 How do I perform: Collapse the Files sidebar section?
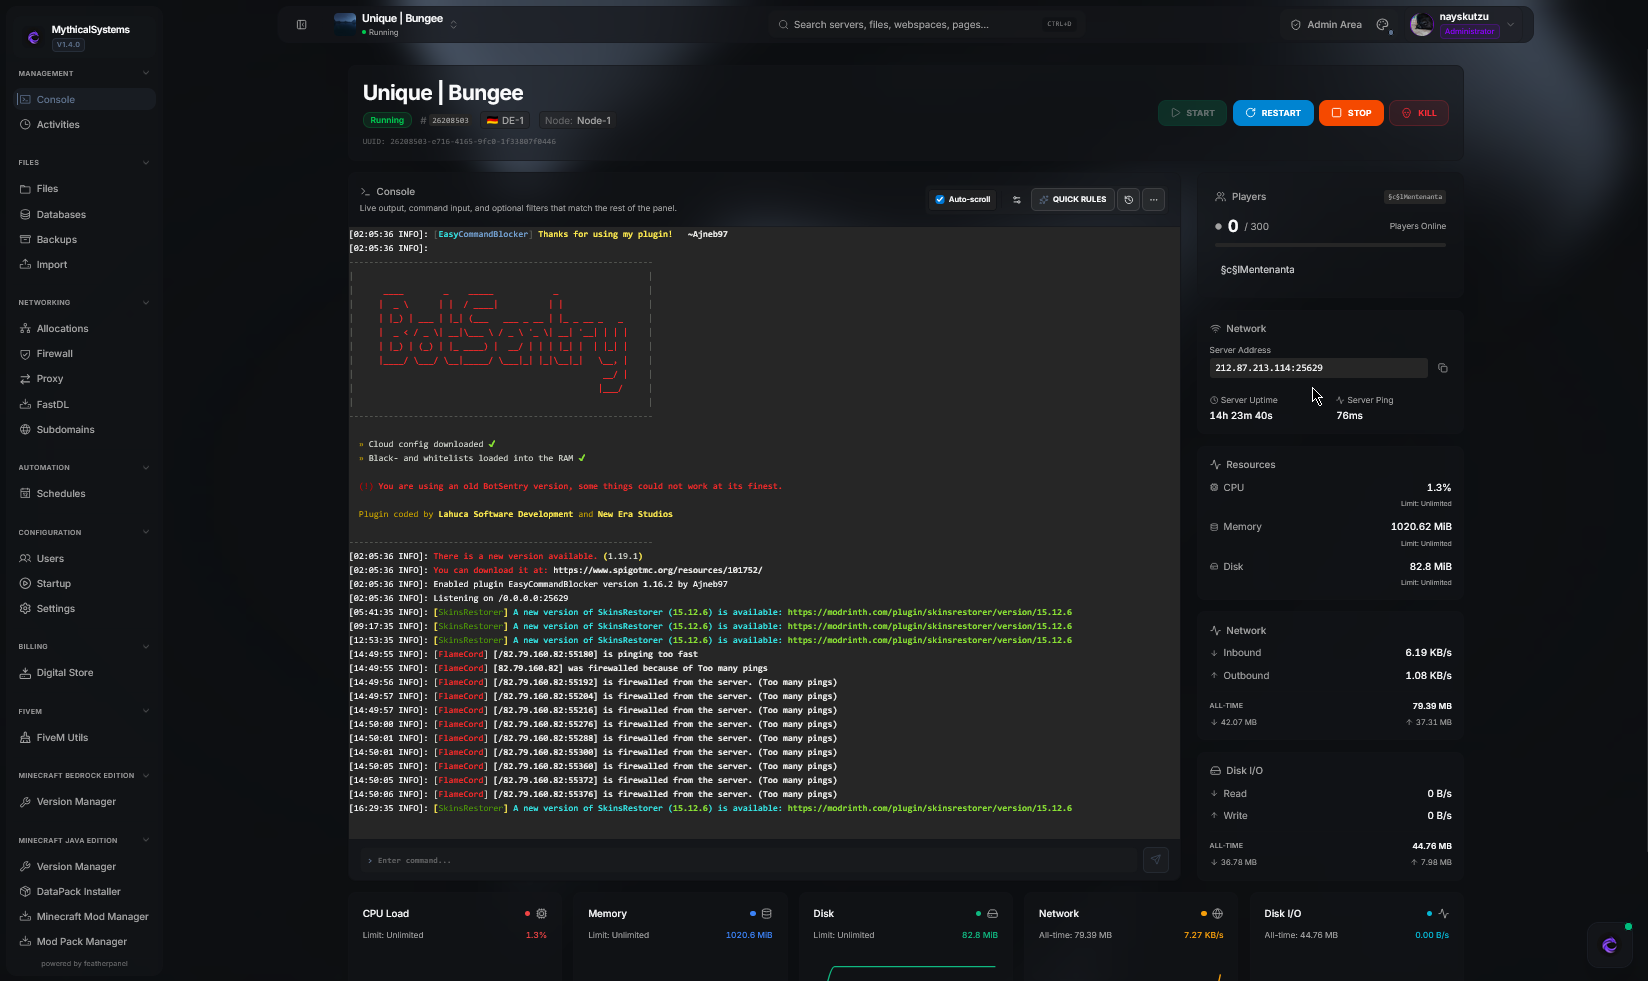pyautogui.click(x=146, y=162)
